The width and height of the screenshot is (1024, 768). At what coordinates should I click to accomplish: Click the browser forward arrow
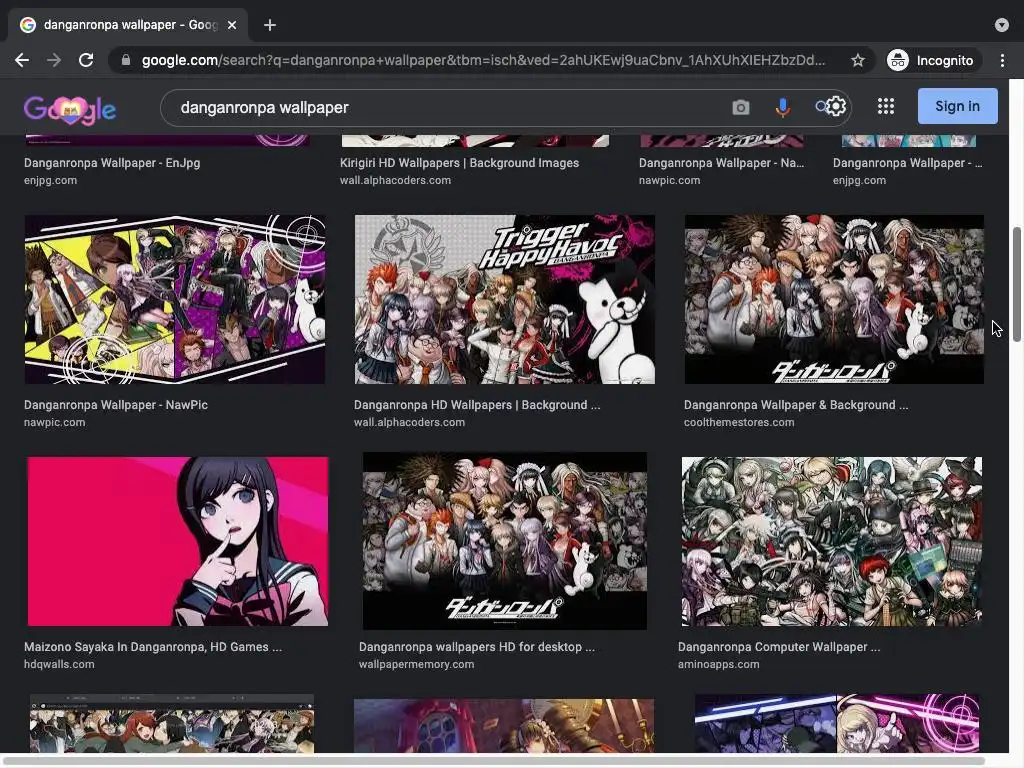point(54,60)
